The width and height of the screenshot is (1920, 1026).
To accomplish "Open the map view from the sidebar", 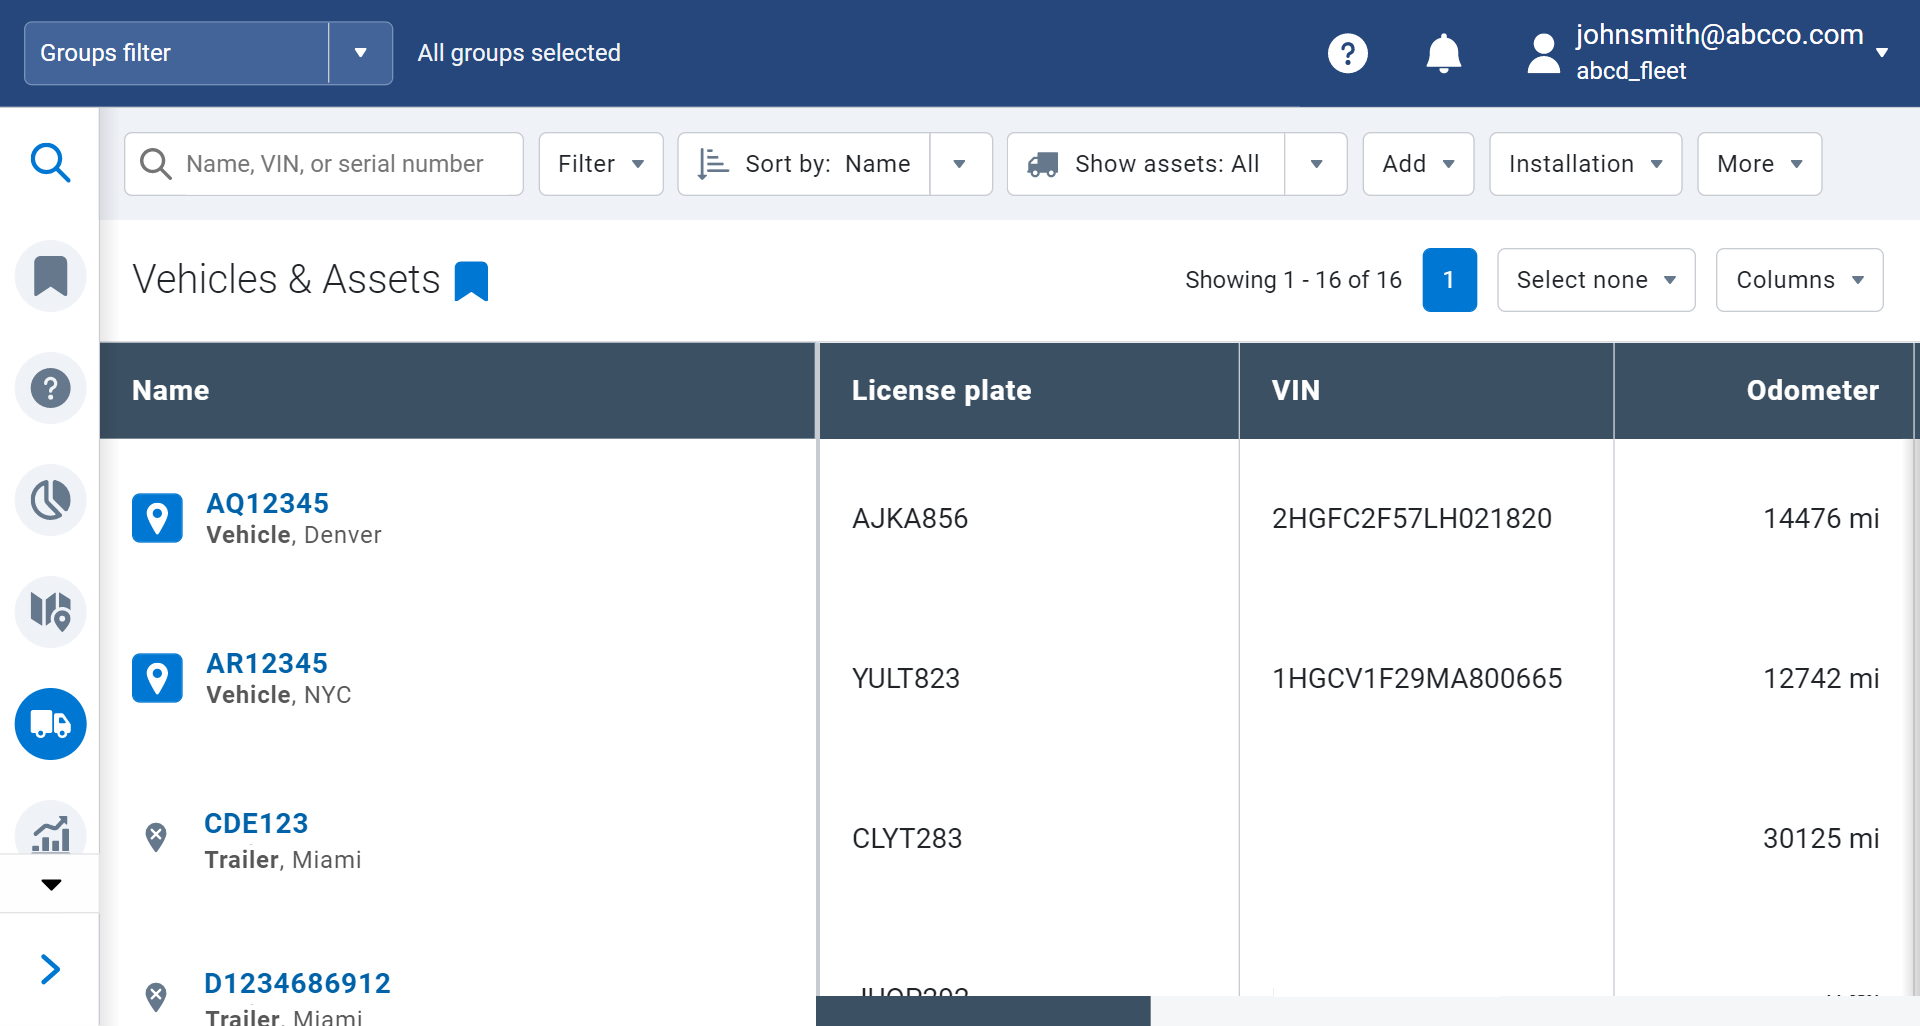I will coord(50,611).
